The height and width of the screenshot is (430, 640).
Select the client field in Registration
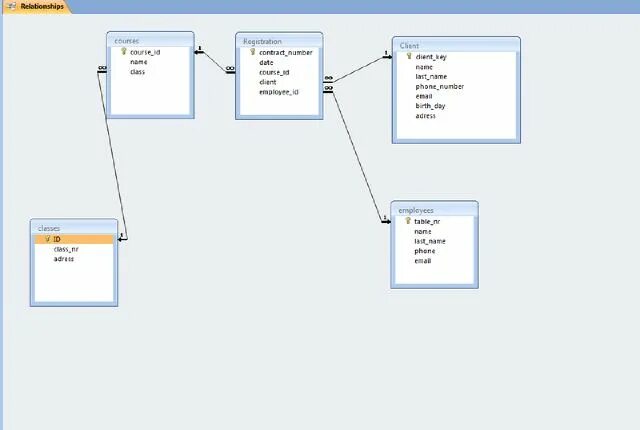pos(268,82)
